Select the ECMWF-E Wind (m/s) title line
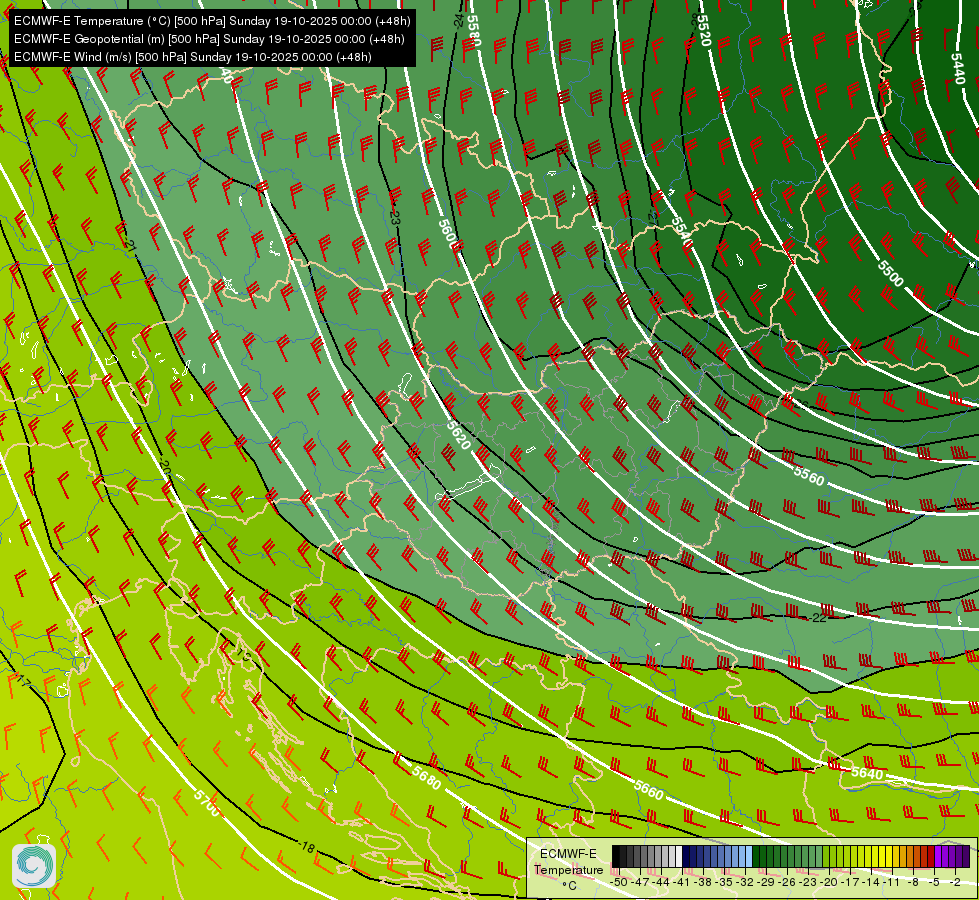 click(x=193, y=57)
